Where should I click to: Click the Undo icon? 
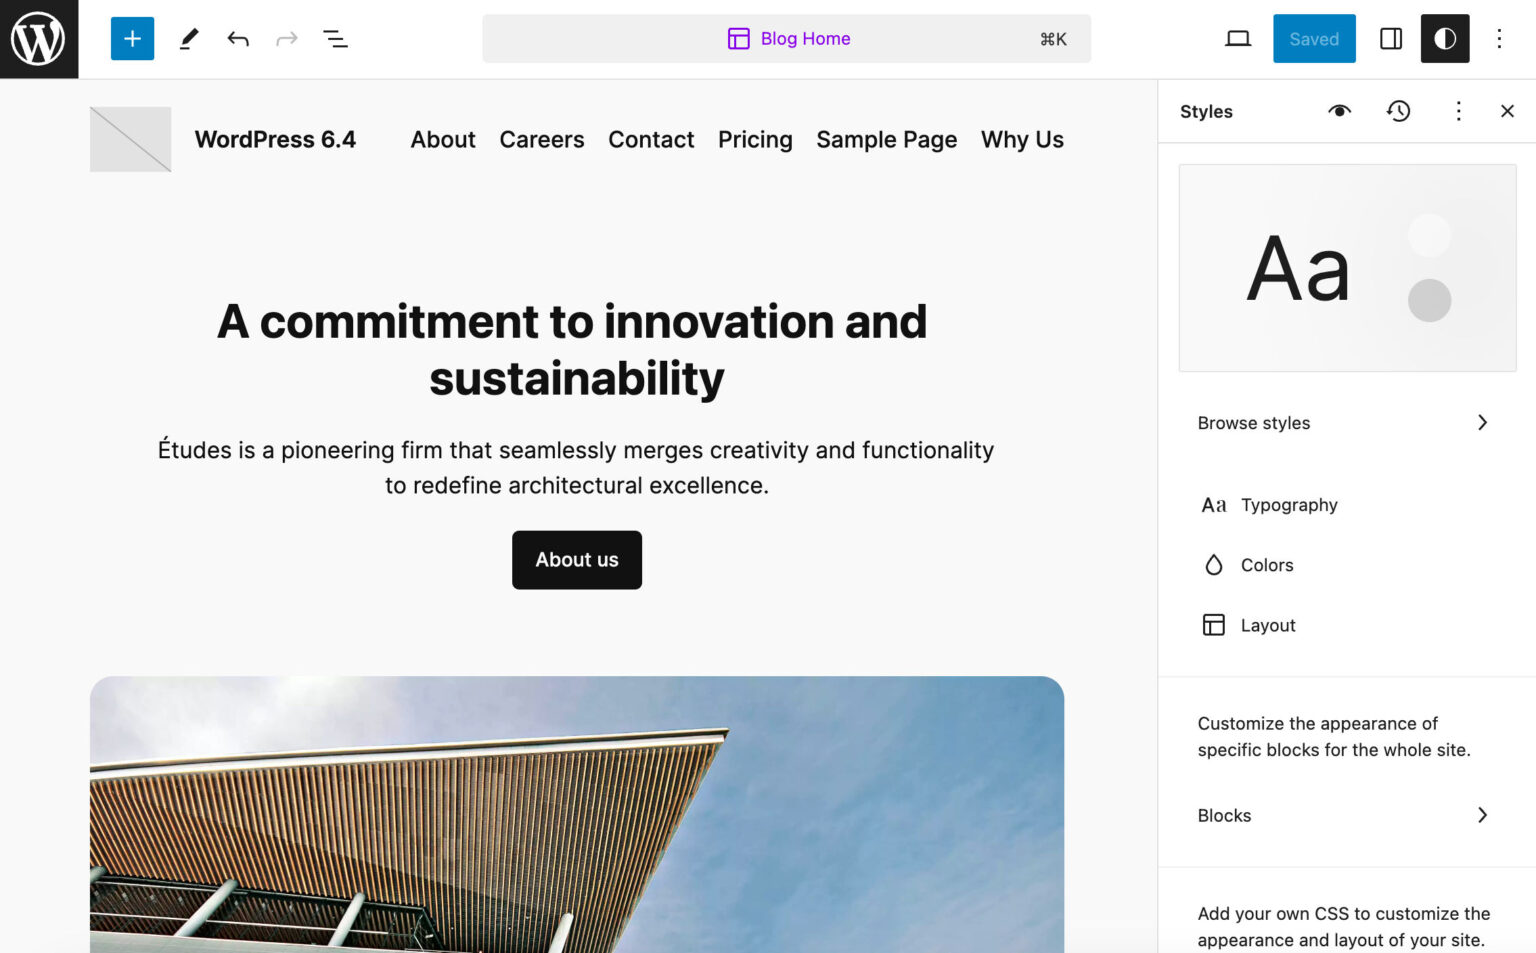238,38
